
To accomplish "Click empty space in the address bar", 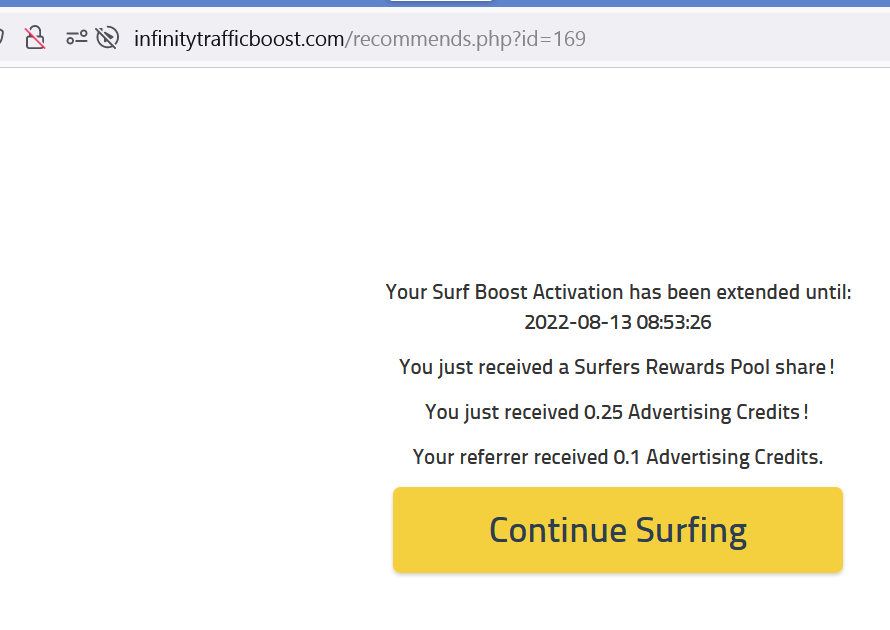I will [x=738, y=38].
